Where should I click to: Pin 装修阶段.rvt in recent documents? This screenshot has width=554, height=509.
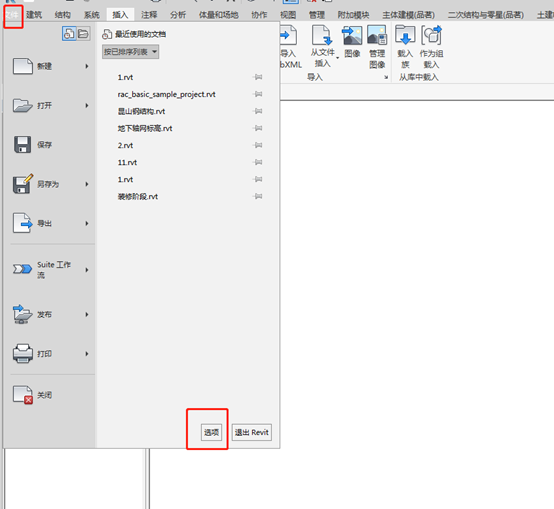point(258,196)
